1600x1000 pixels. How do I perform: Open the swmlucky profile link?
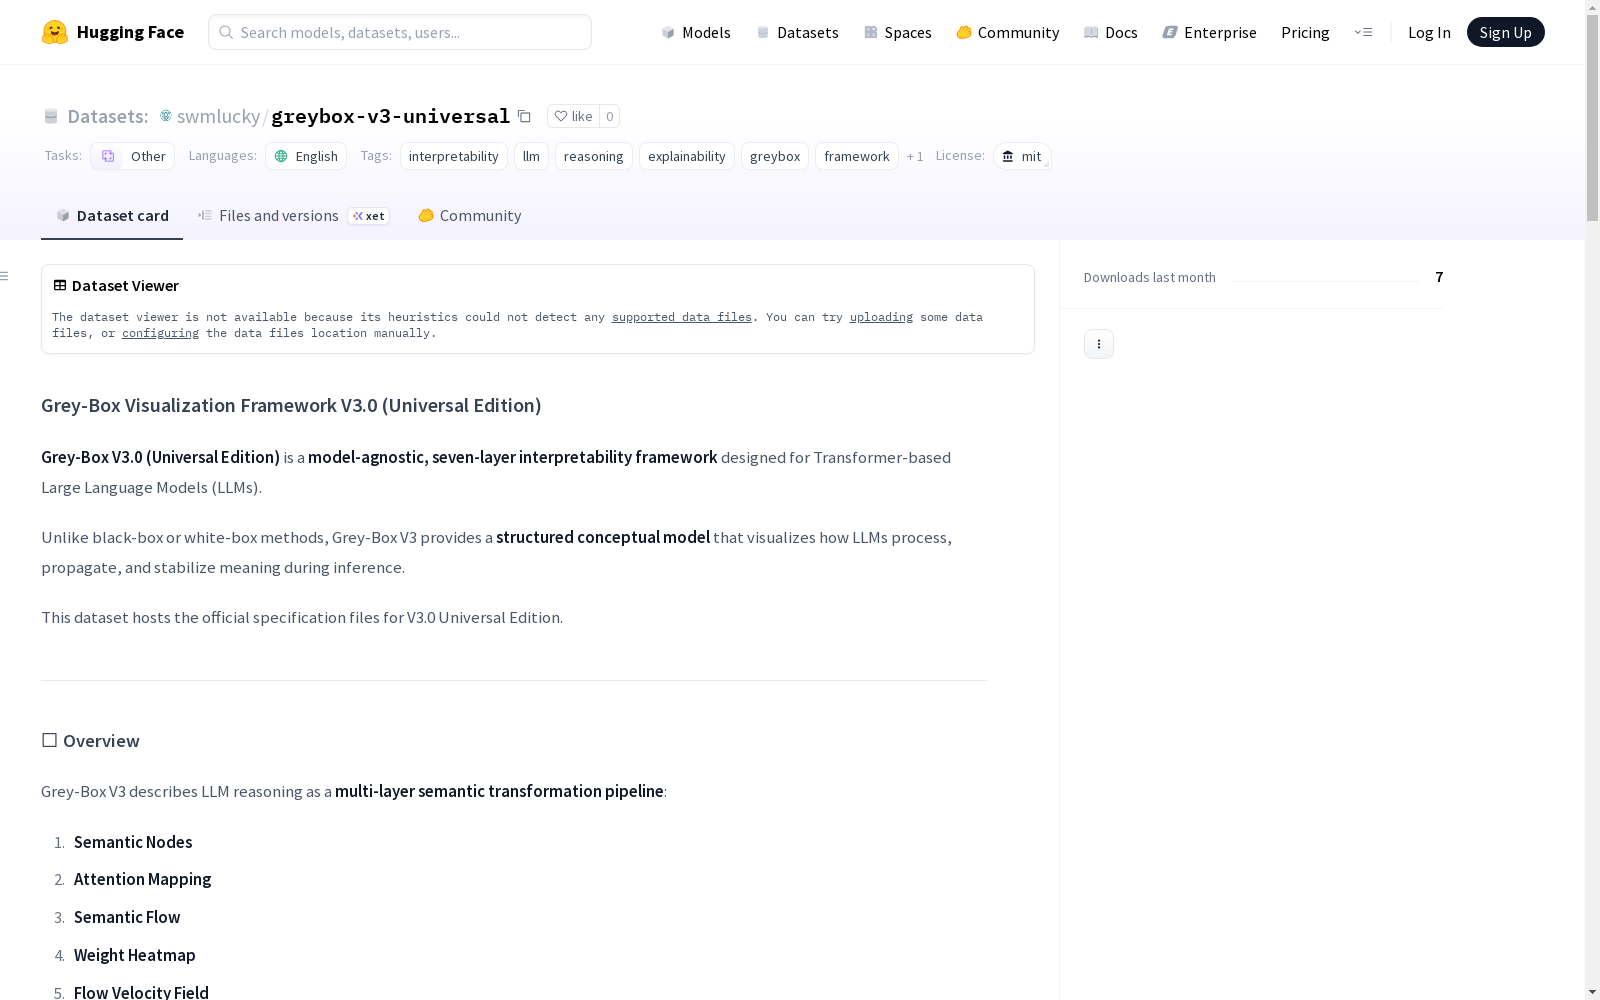(218, 116)
